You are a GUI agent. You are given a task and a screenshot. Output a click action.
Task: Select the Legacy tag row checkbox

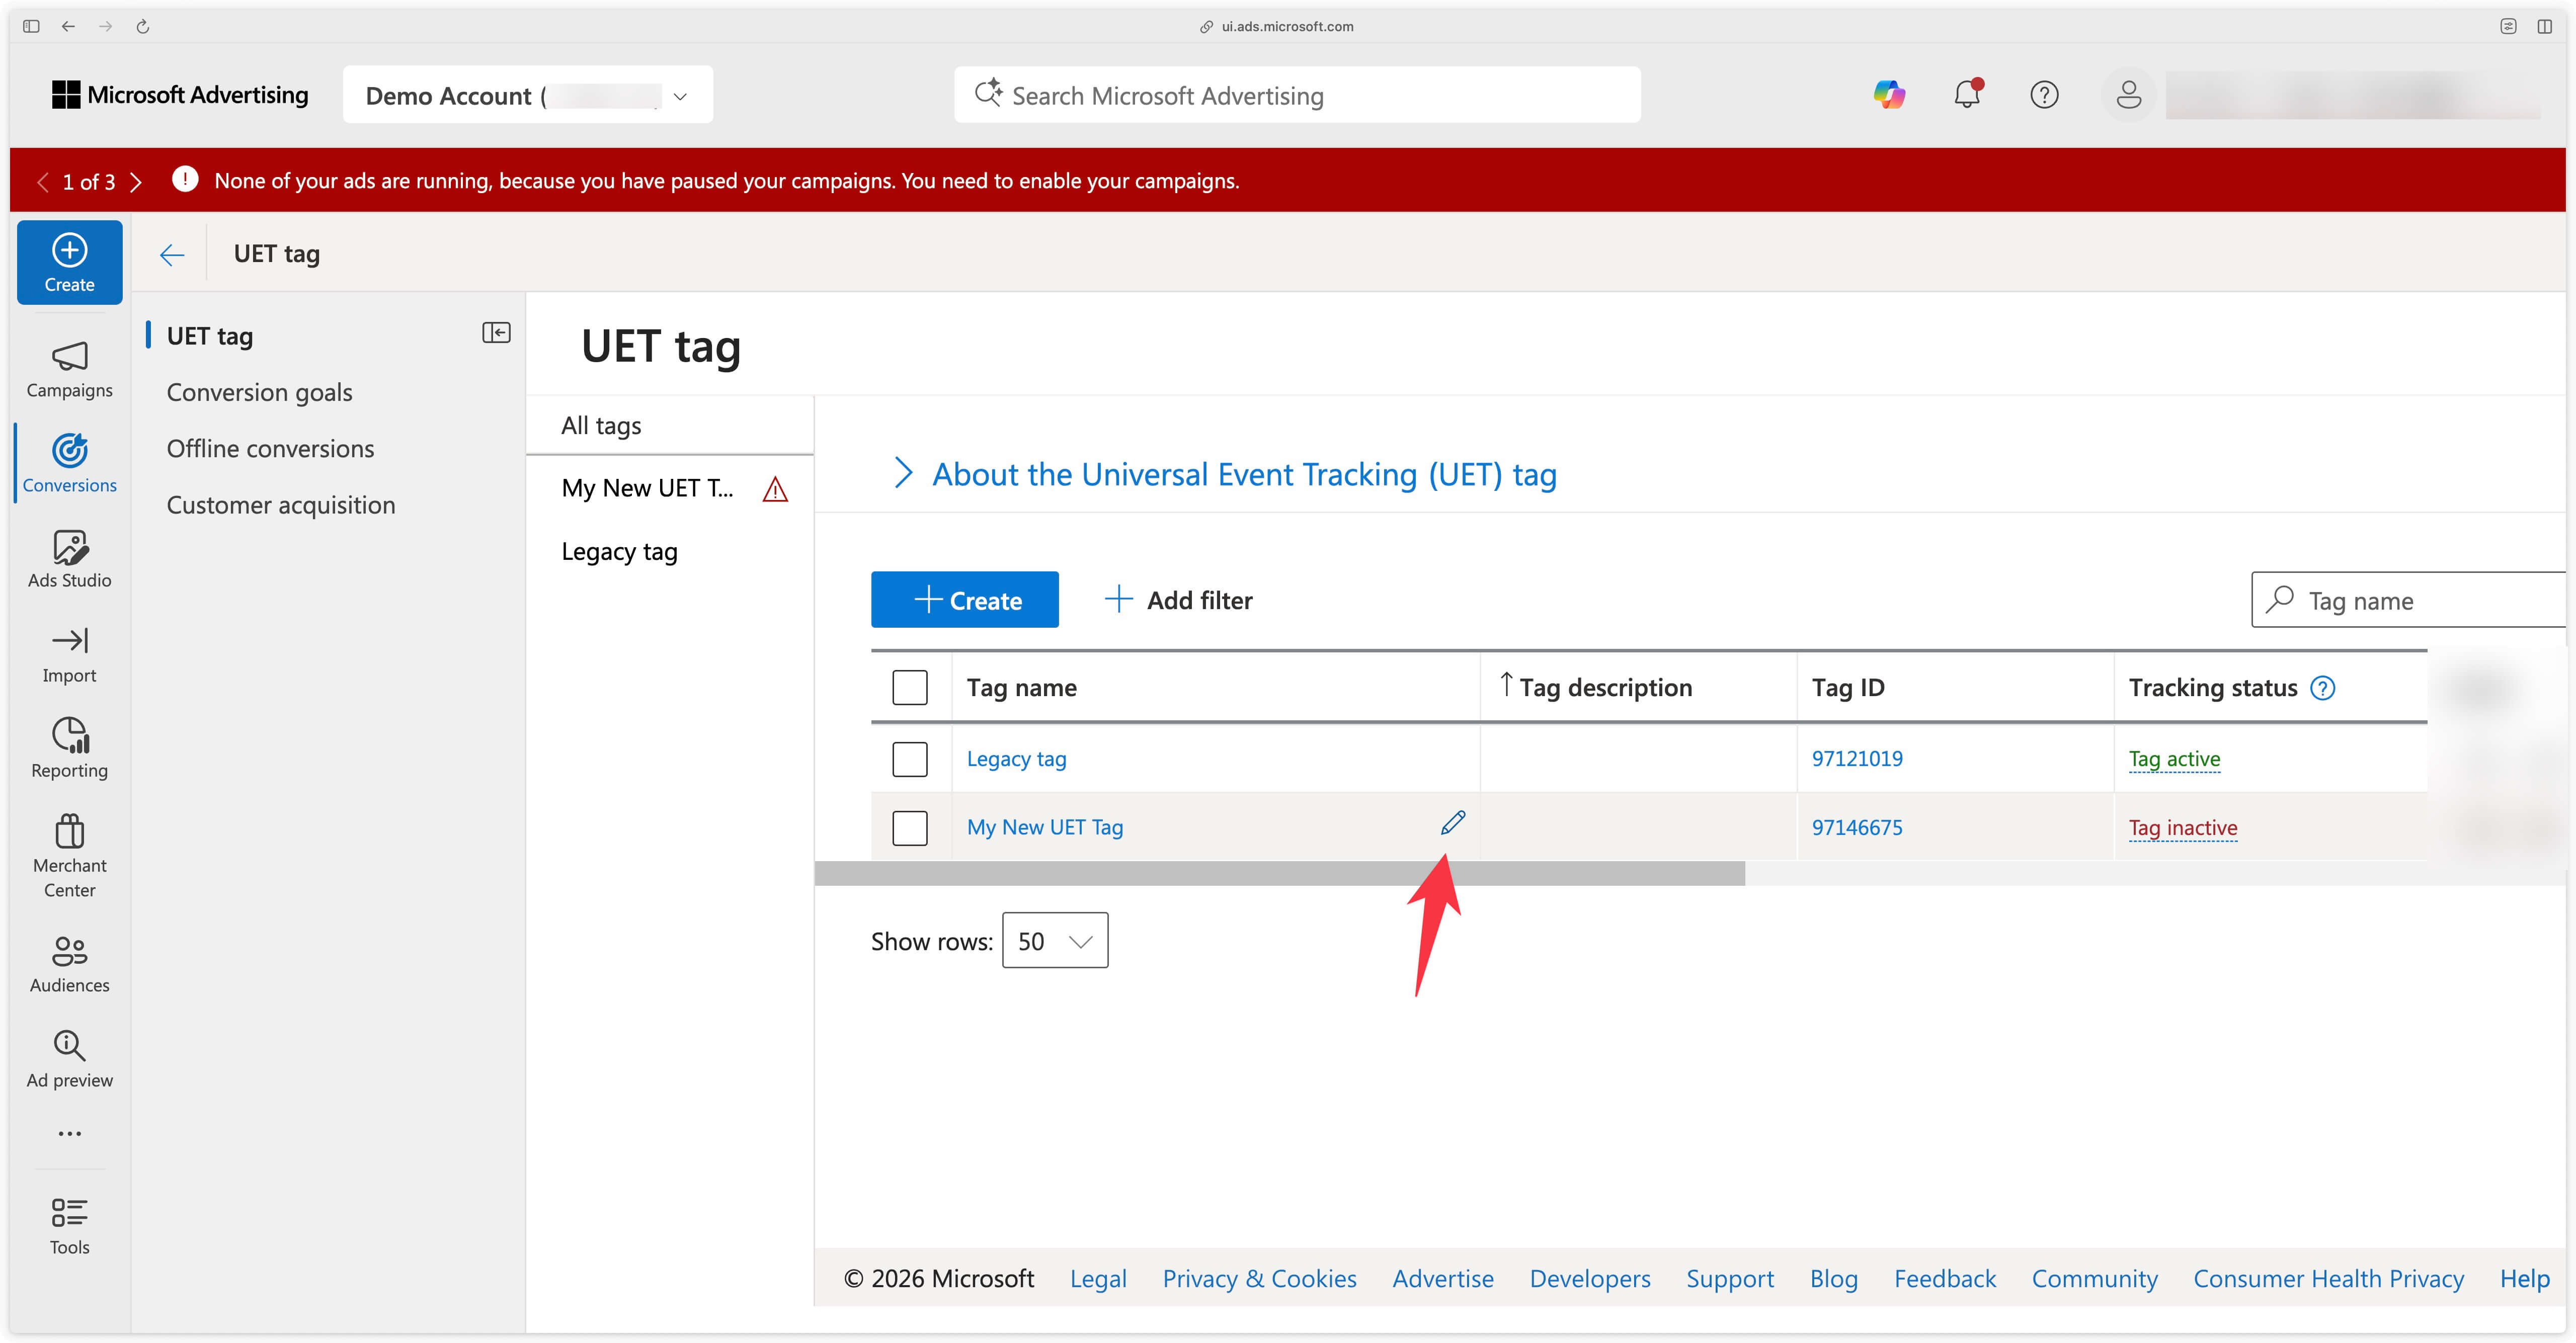[909, 758]
